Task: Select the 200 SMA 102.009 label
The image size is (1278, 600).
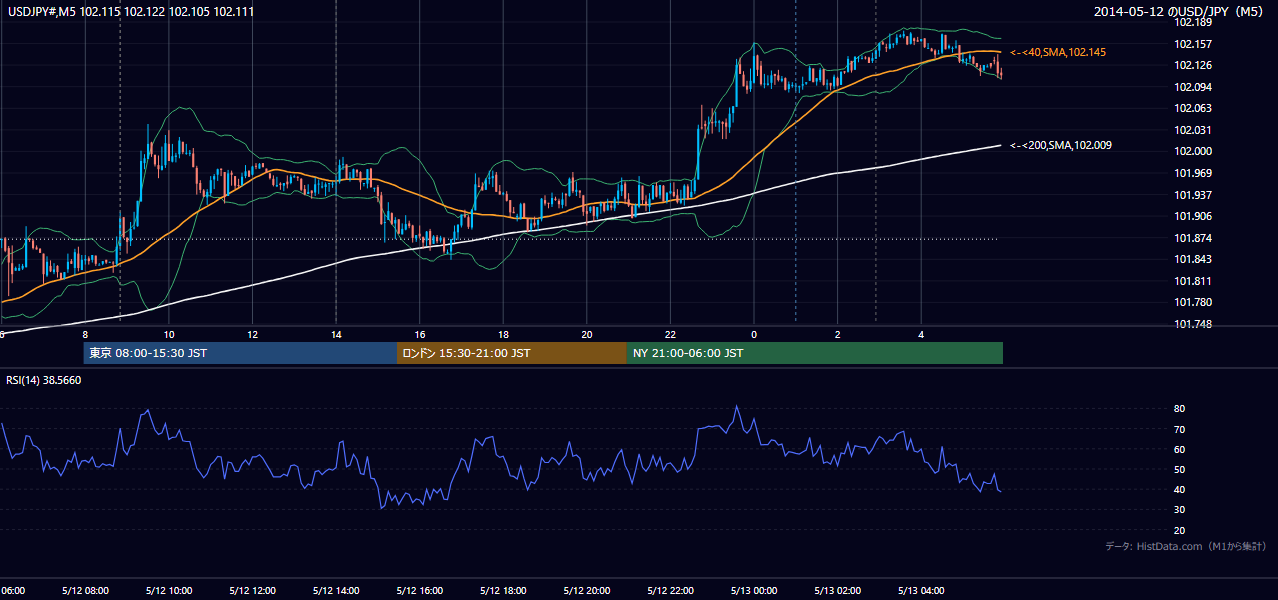Action: click(1060, 145)
